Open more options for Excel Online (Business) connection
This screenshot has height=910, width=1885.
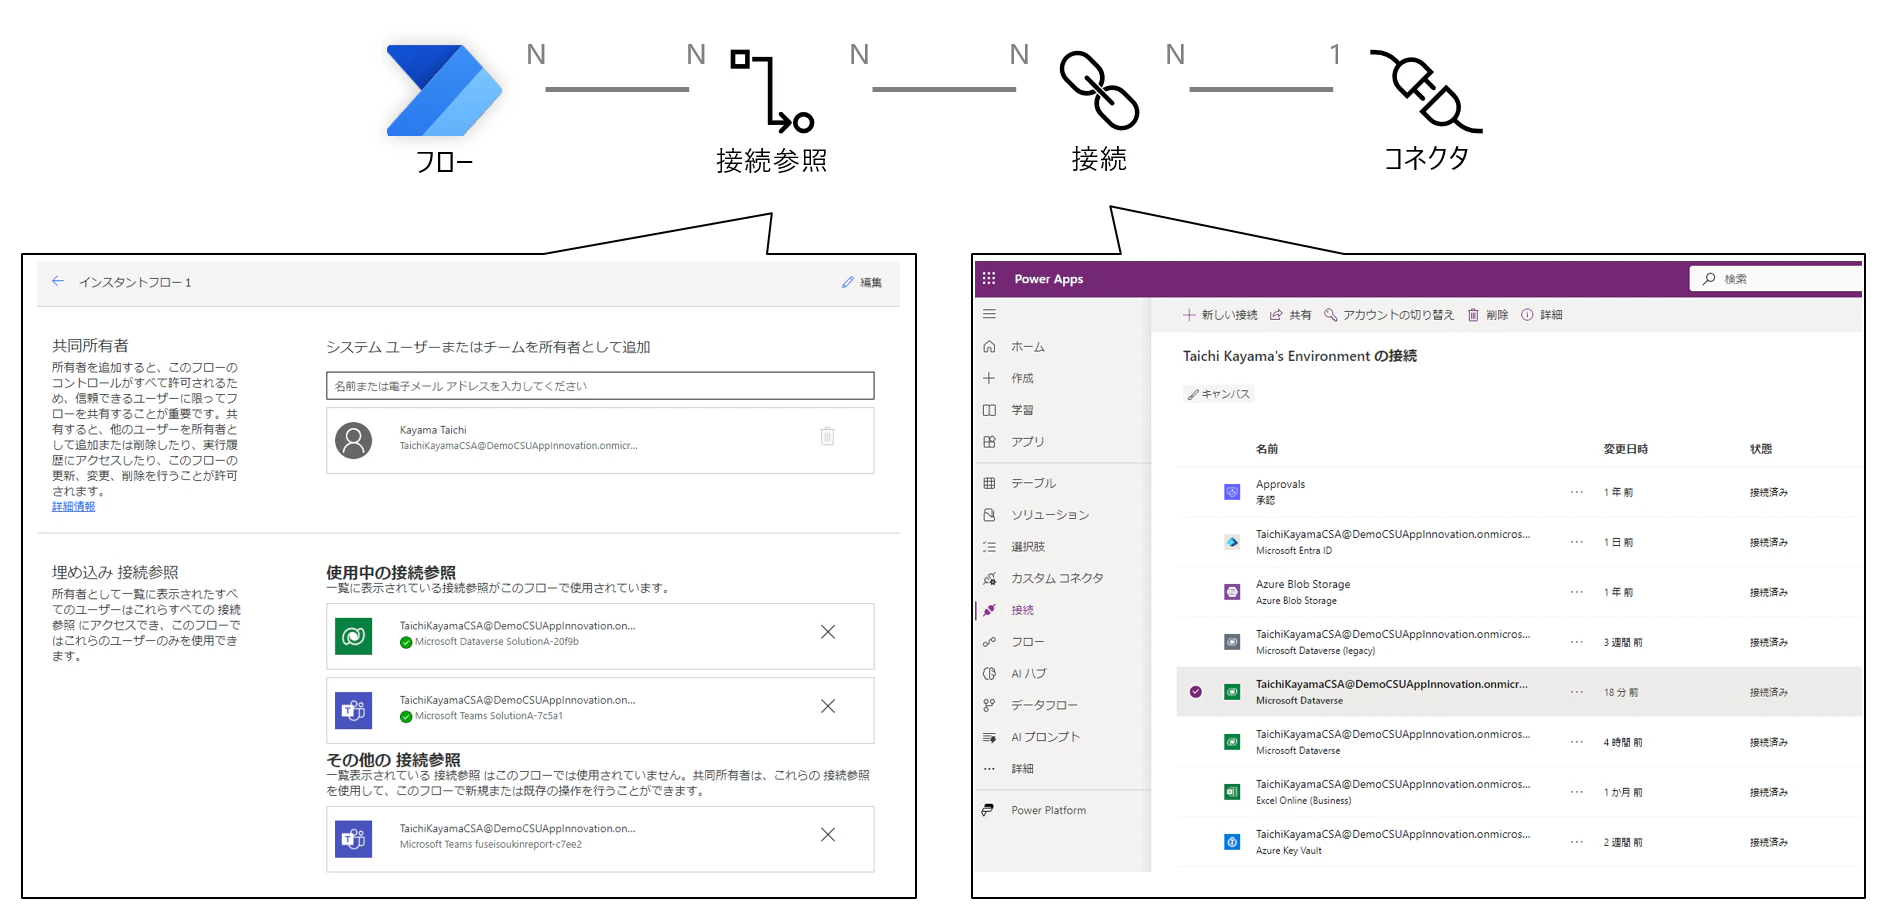pyautogui.click(x=1577, y=792)
